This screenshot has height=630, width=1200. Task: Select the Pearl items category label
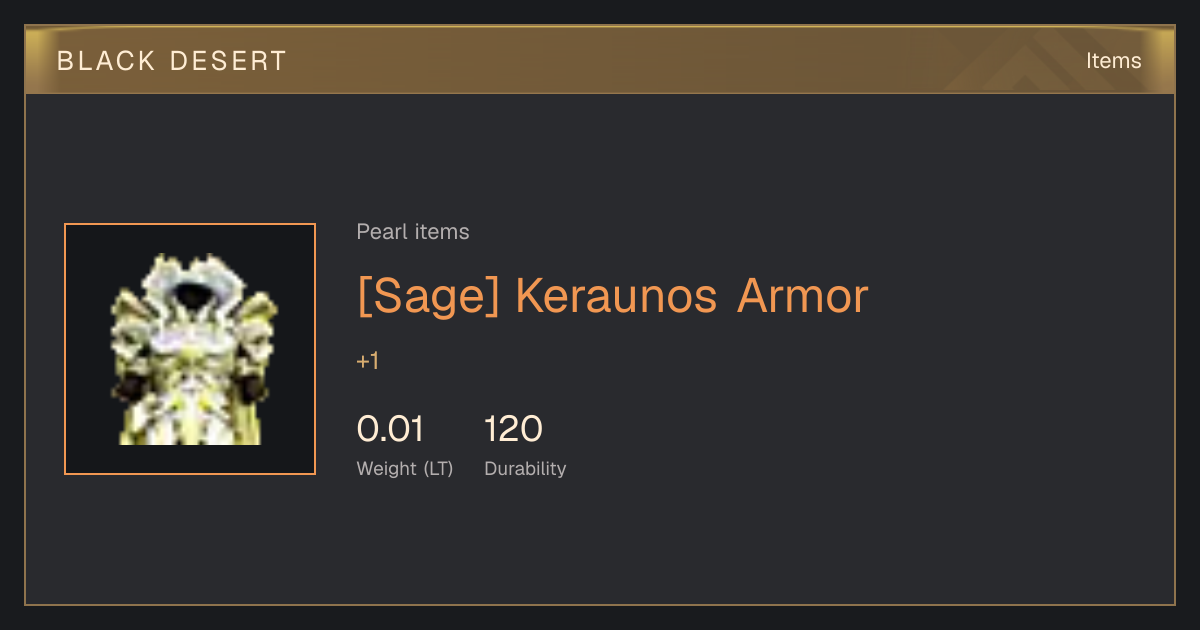(x=413, y=232)
